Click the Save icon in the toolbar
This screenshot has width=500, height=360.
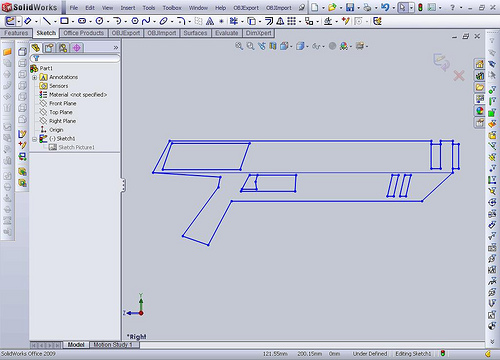(350, 7)
